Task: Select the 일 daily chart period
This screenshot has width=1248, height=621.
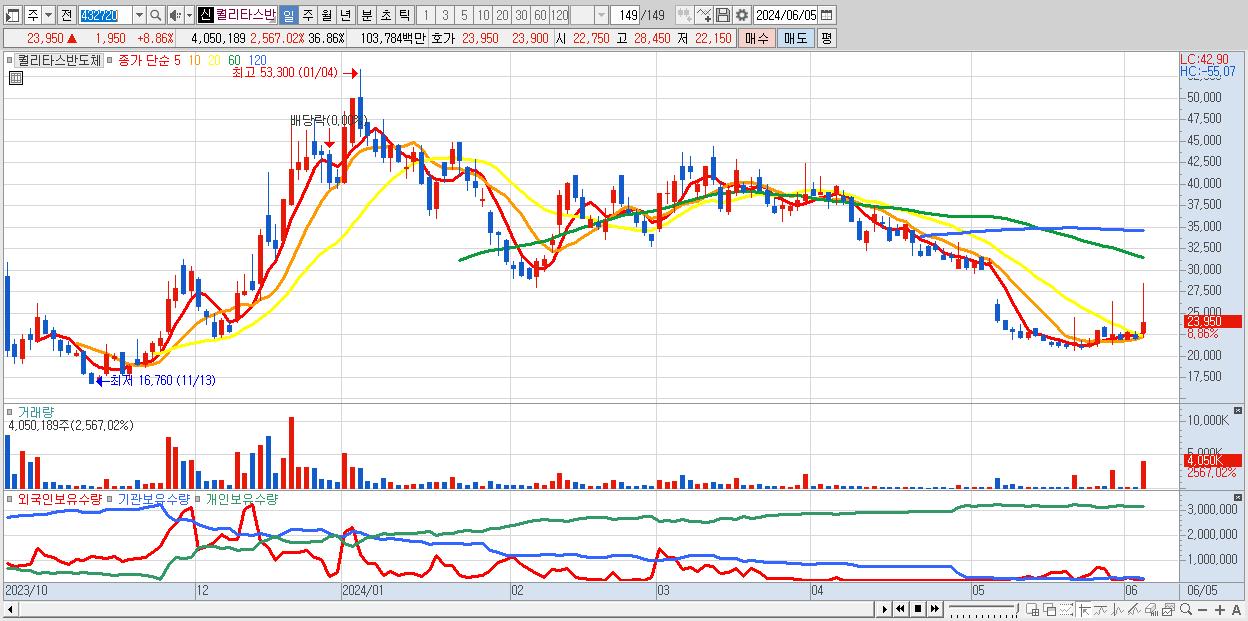Action: [x=288, y=15]
